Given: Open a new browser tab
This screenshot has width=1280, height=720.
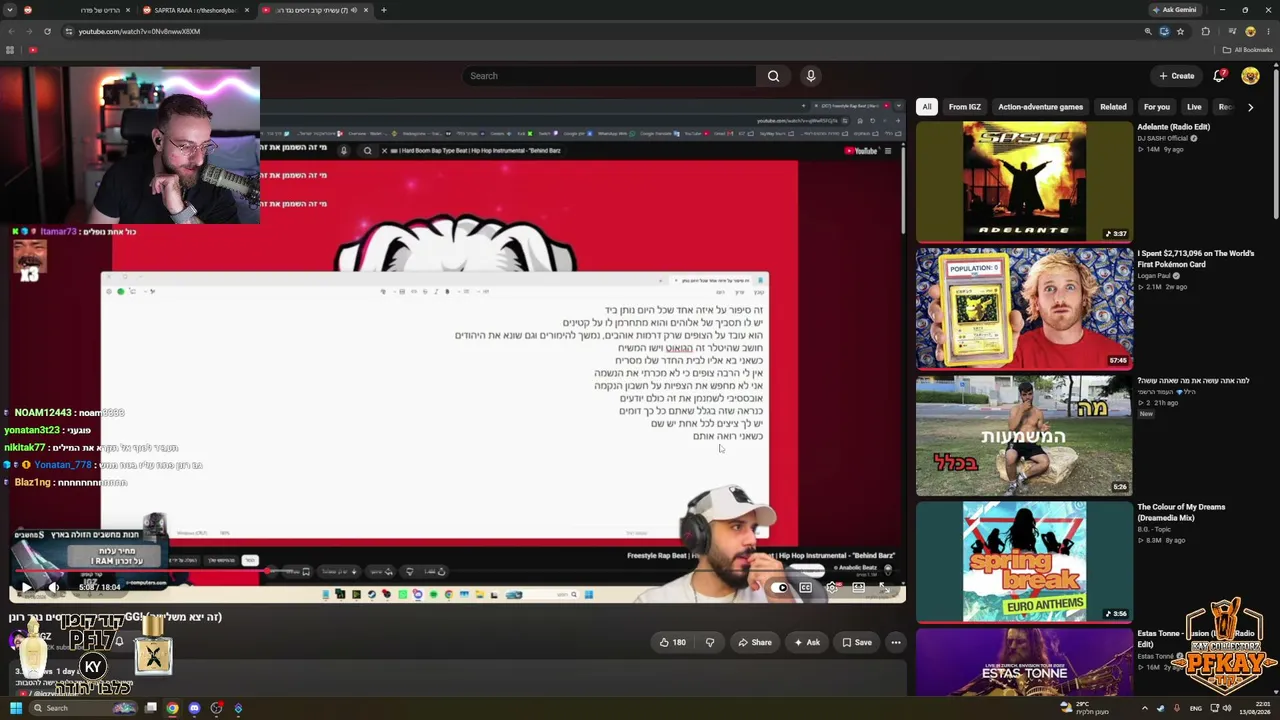Looking at the screenshot, I should coord(384,10).
